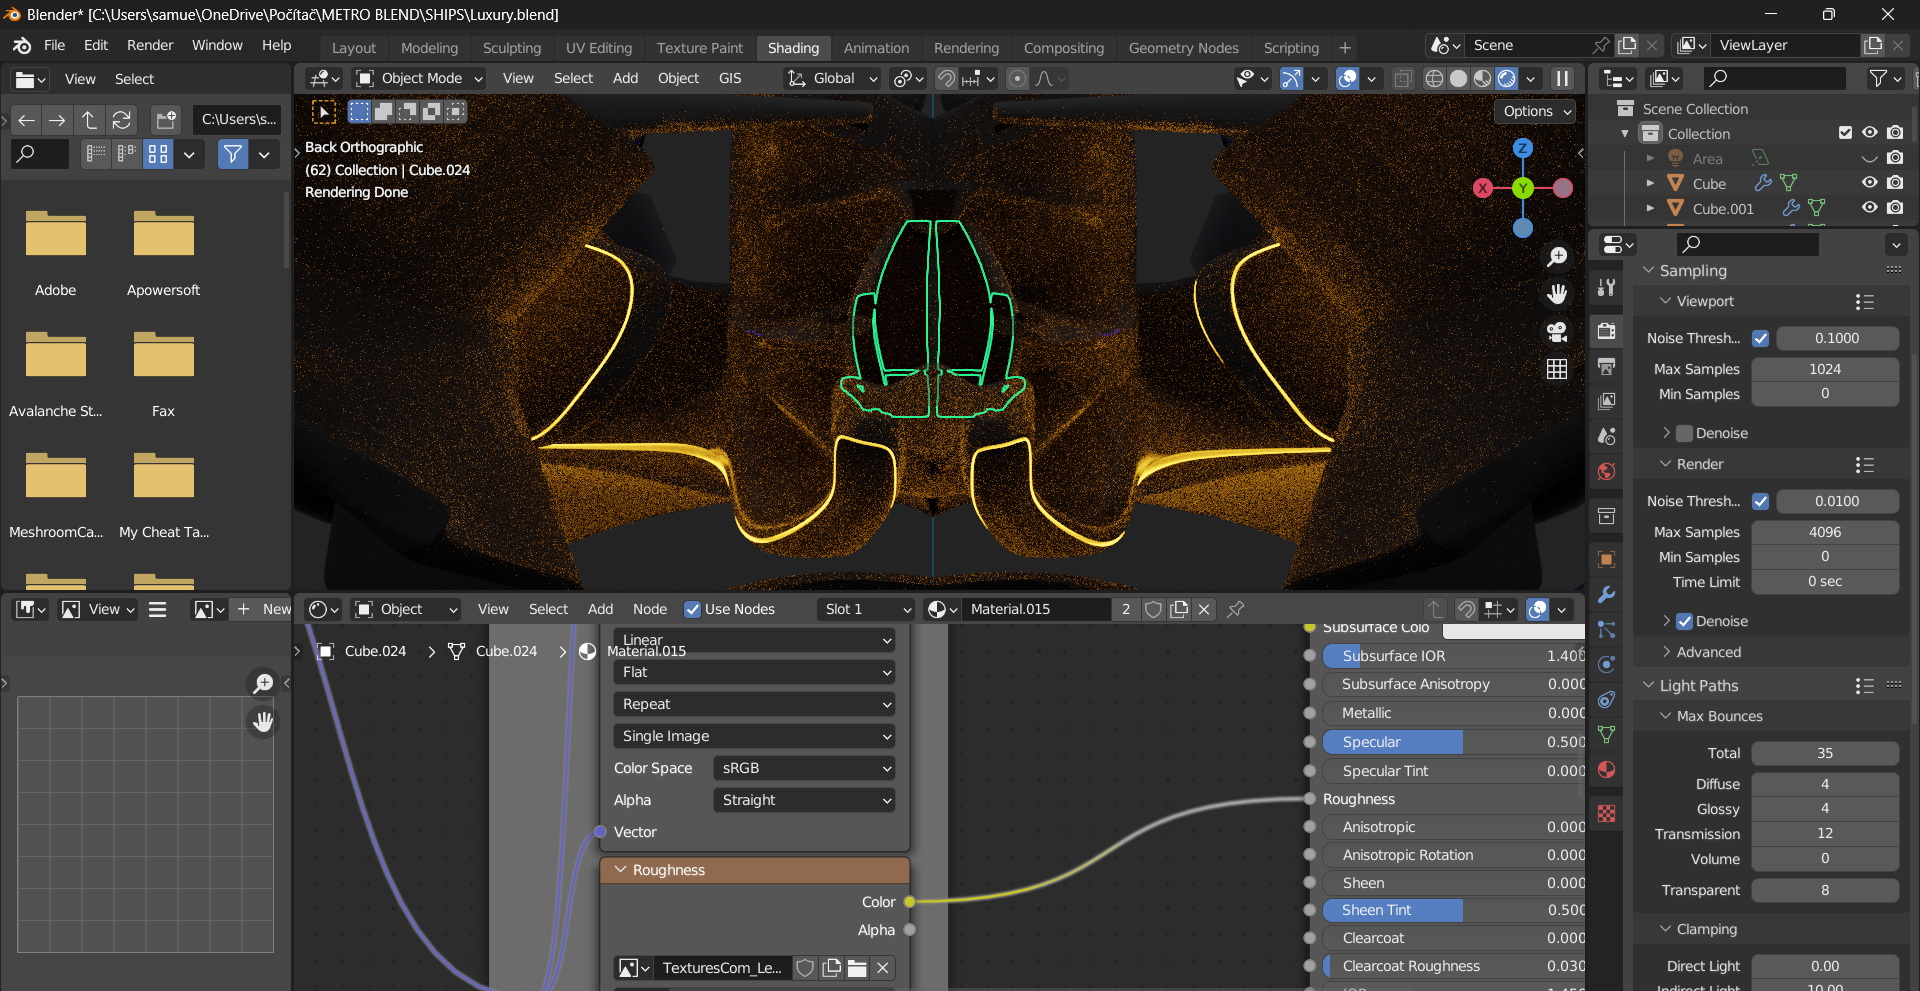Uncheck the Use Nodes checkbox
Image resolution: width=1920 pixels, height=991 pixels.
point(692,609)
